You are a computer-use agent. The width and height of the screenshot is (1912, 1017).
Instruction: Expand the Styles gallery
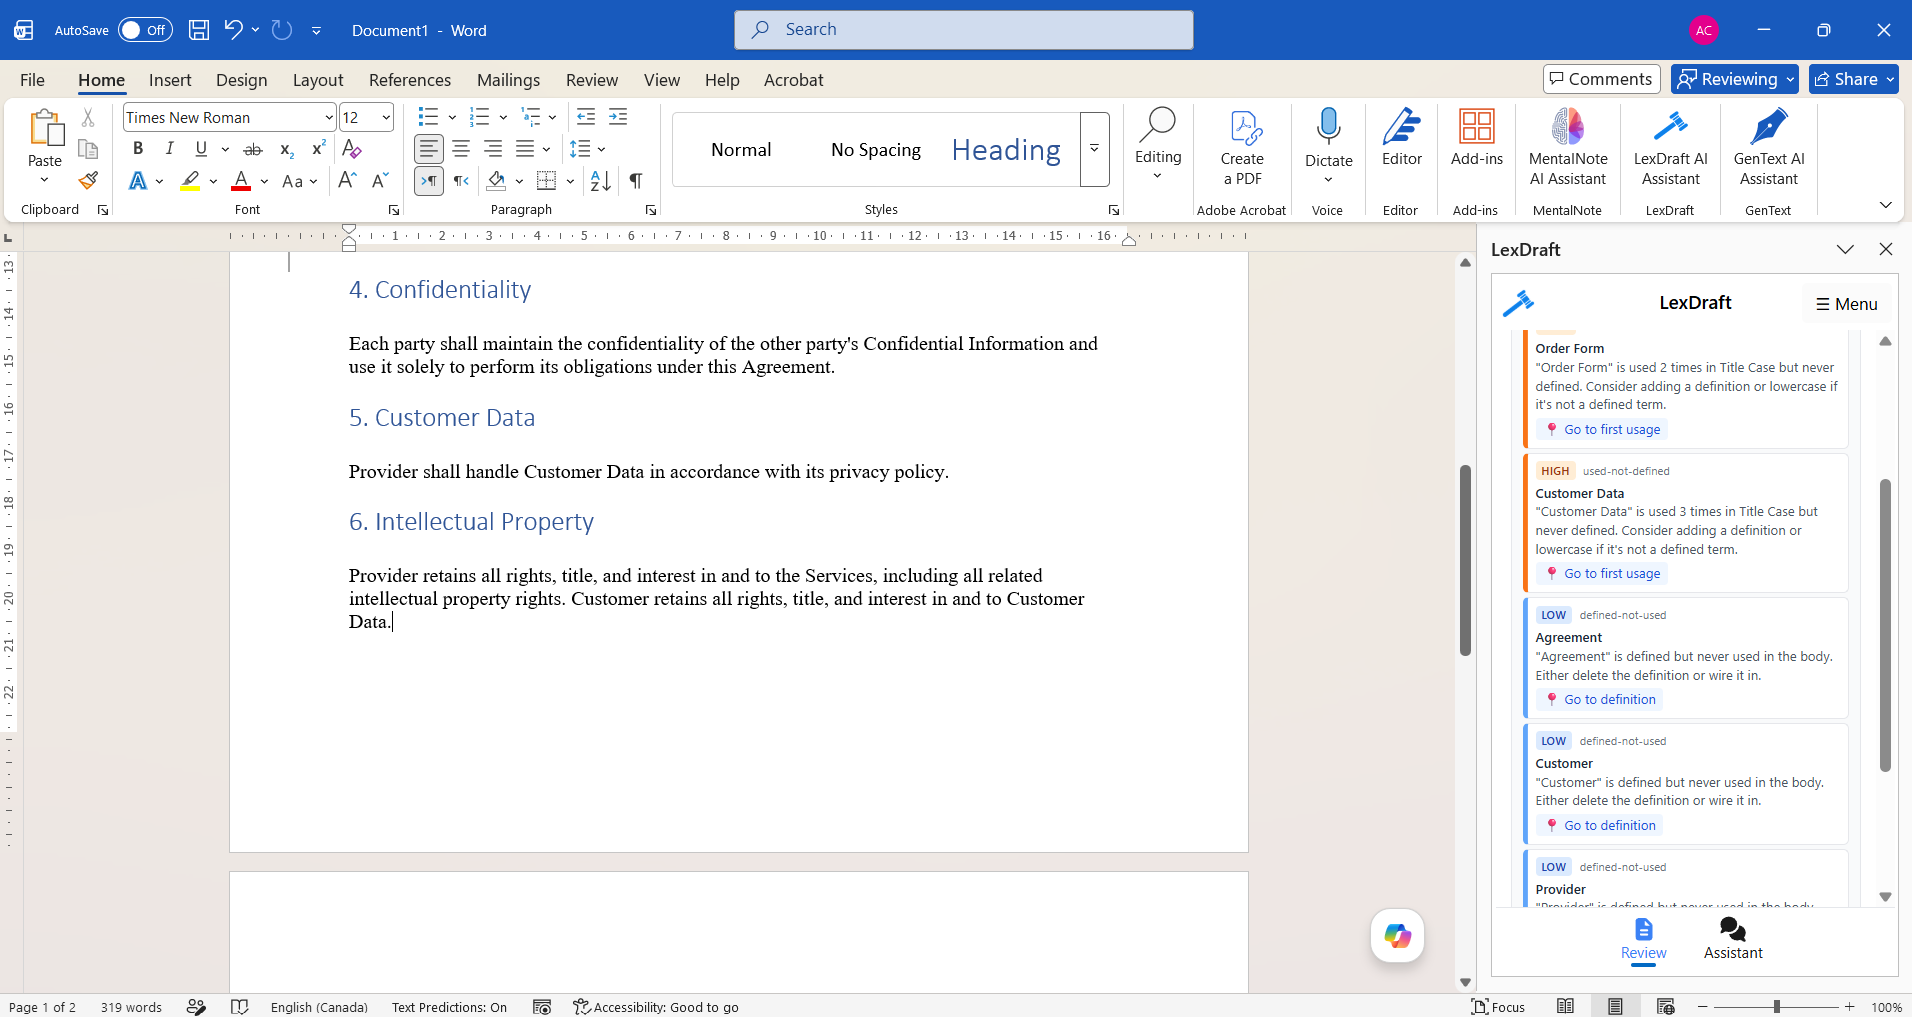point(1095,149)
